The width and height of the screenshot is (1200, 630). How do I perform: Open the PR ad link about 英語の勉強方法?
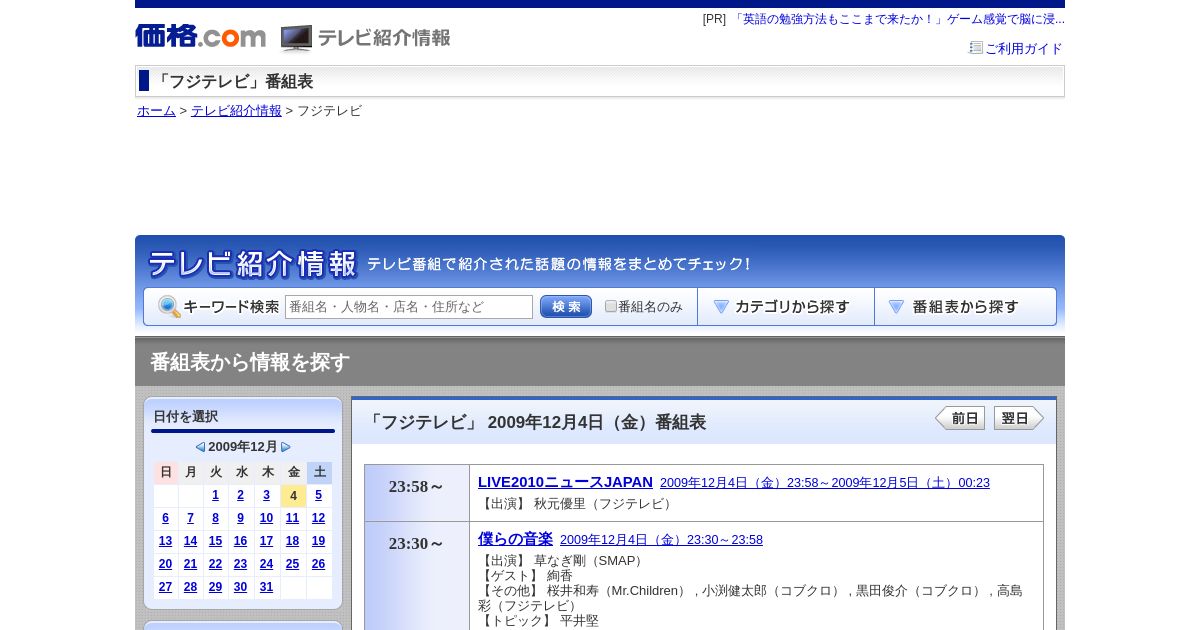click(897, 19)
